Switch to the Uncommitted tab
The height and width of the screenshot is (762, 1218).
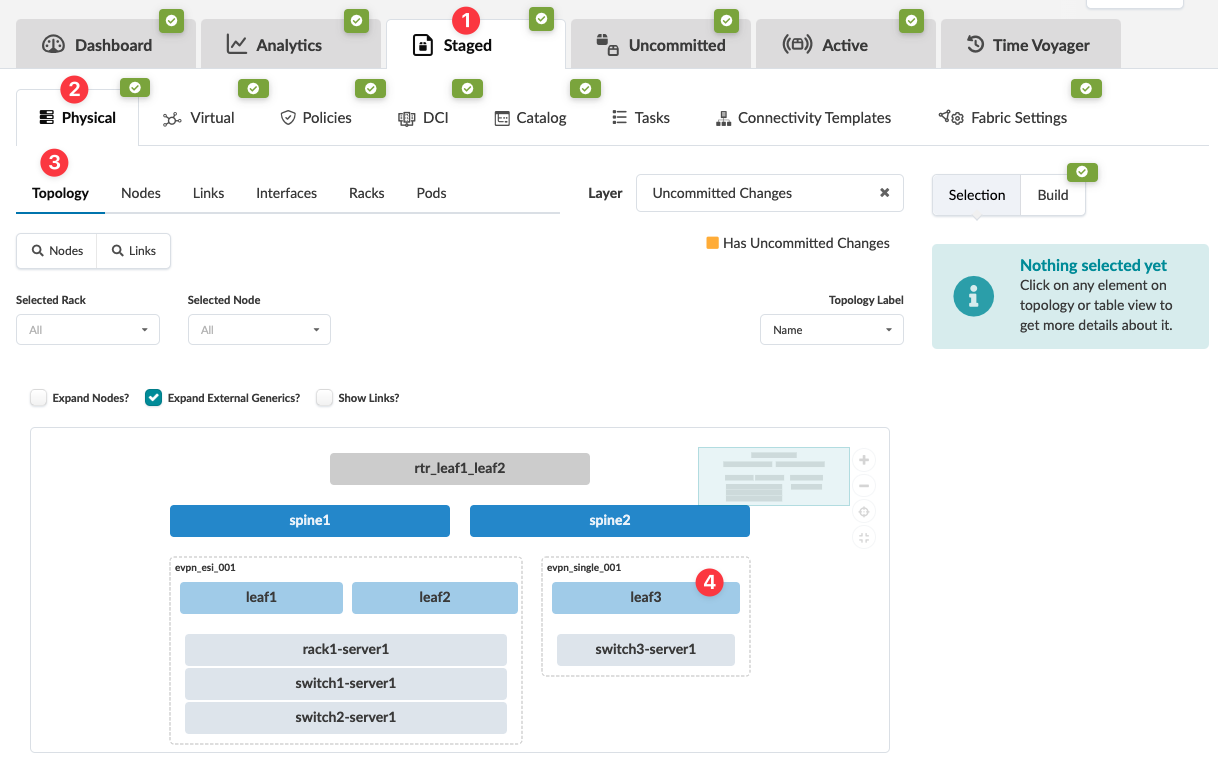661,45
